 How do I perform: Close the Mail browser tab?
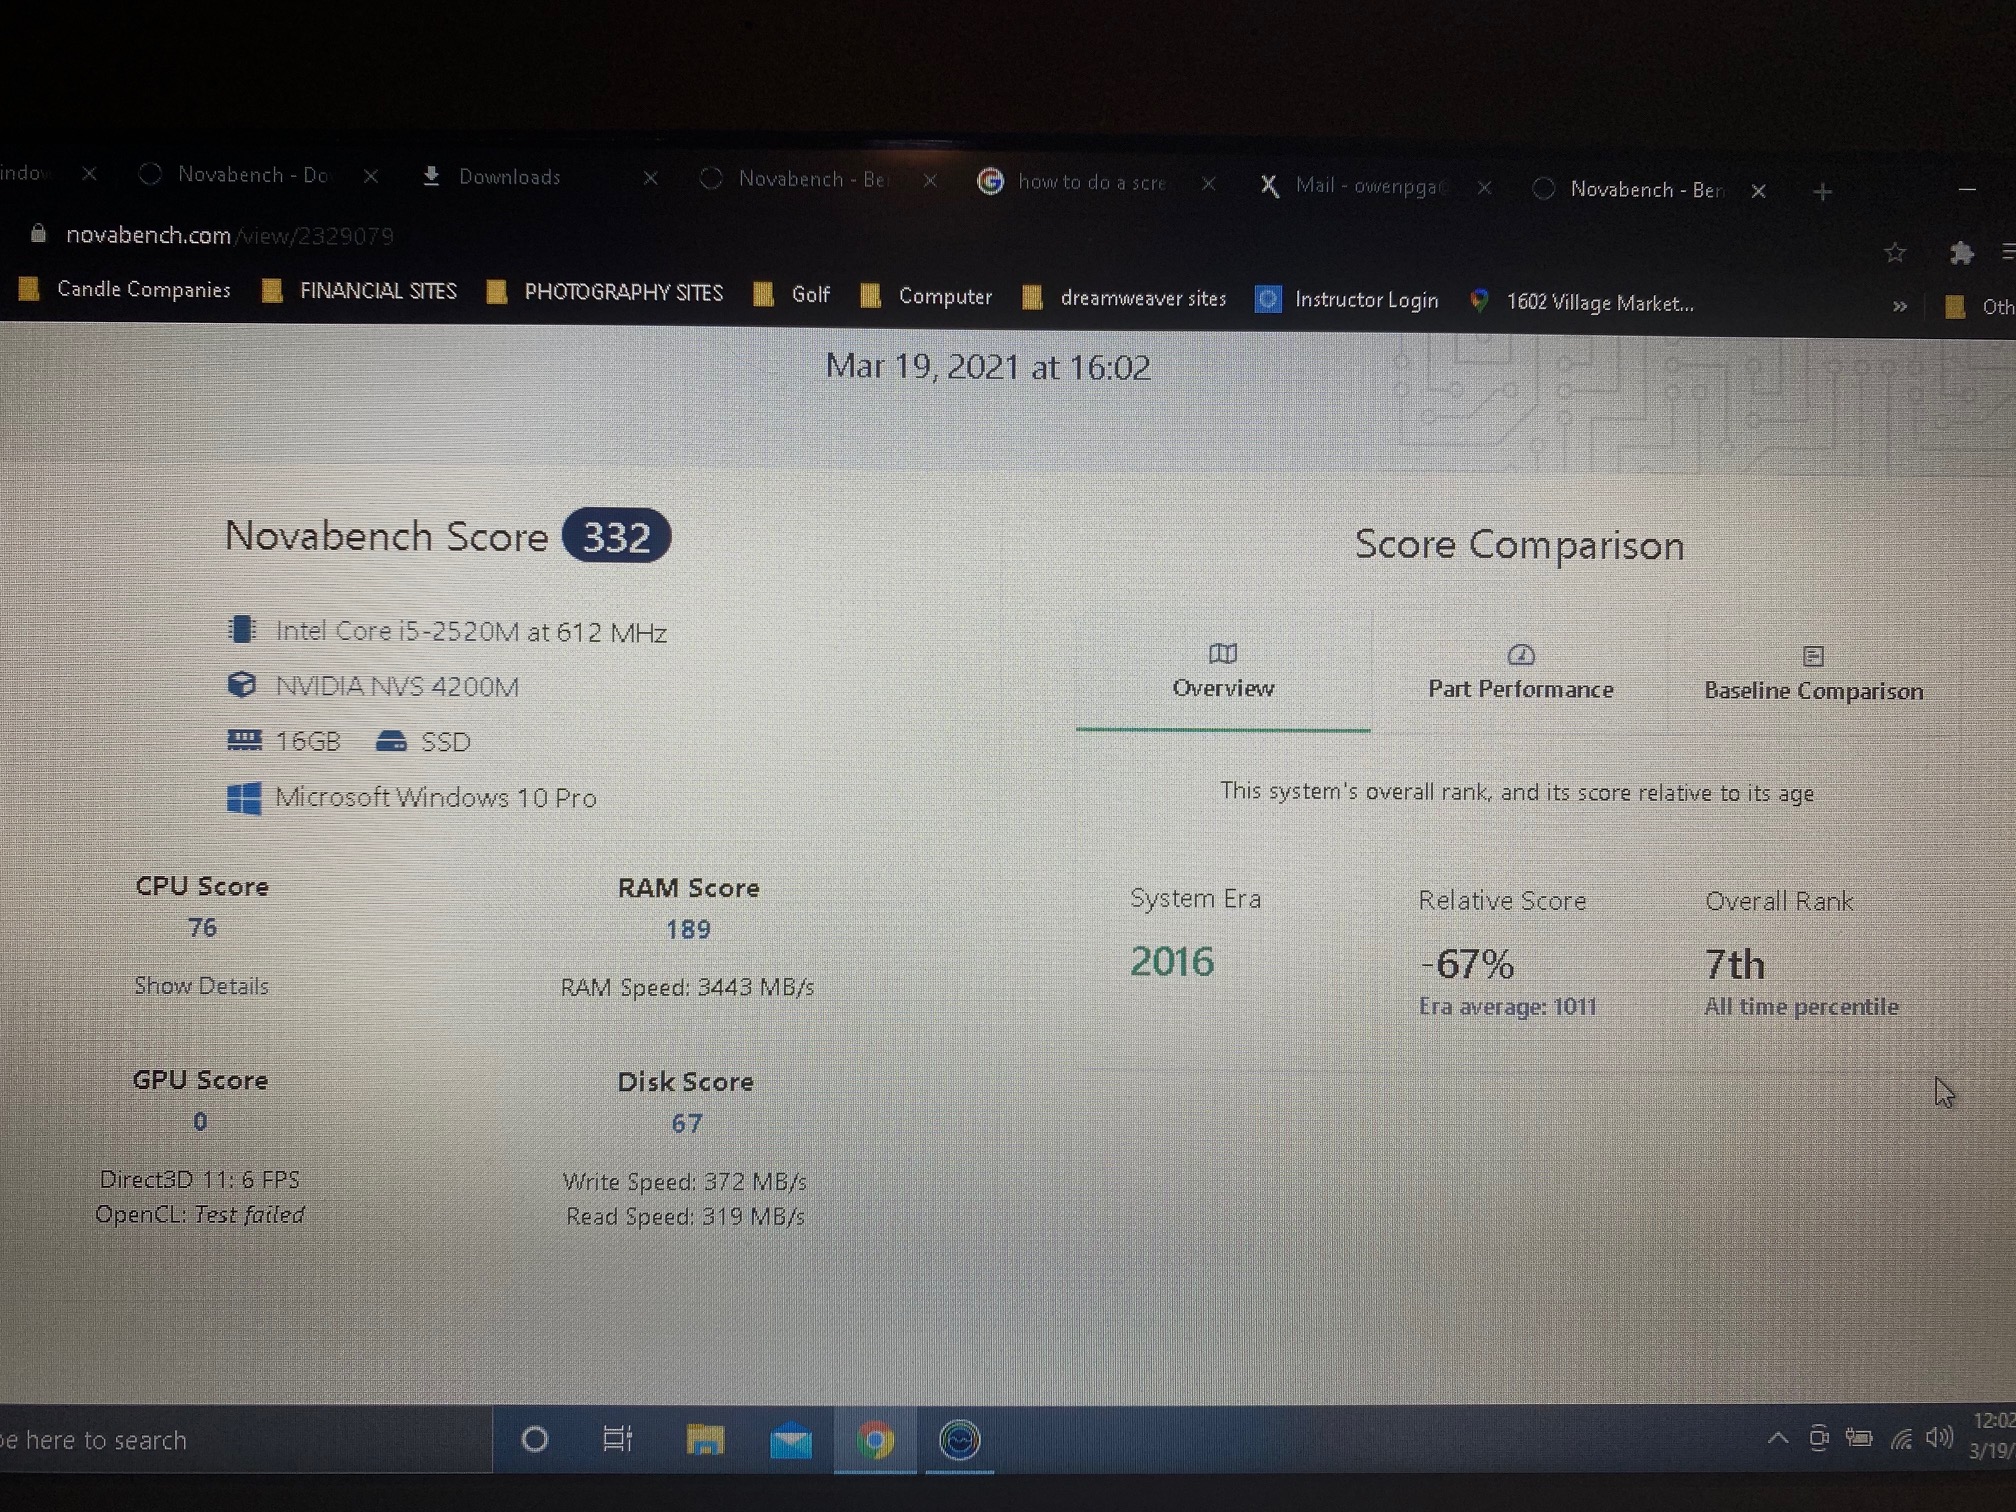tap(1484, 187)
